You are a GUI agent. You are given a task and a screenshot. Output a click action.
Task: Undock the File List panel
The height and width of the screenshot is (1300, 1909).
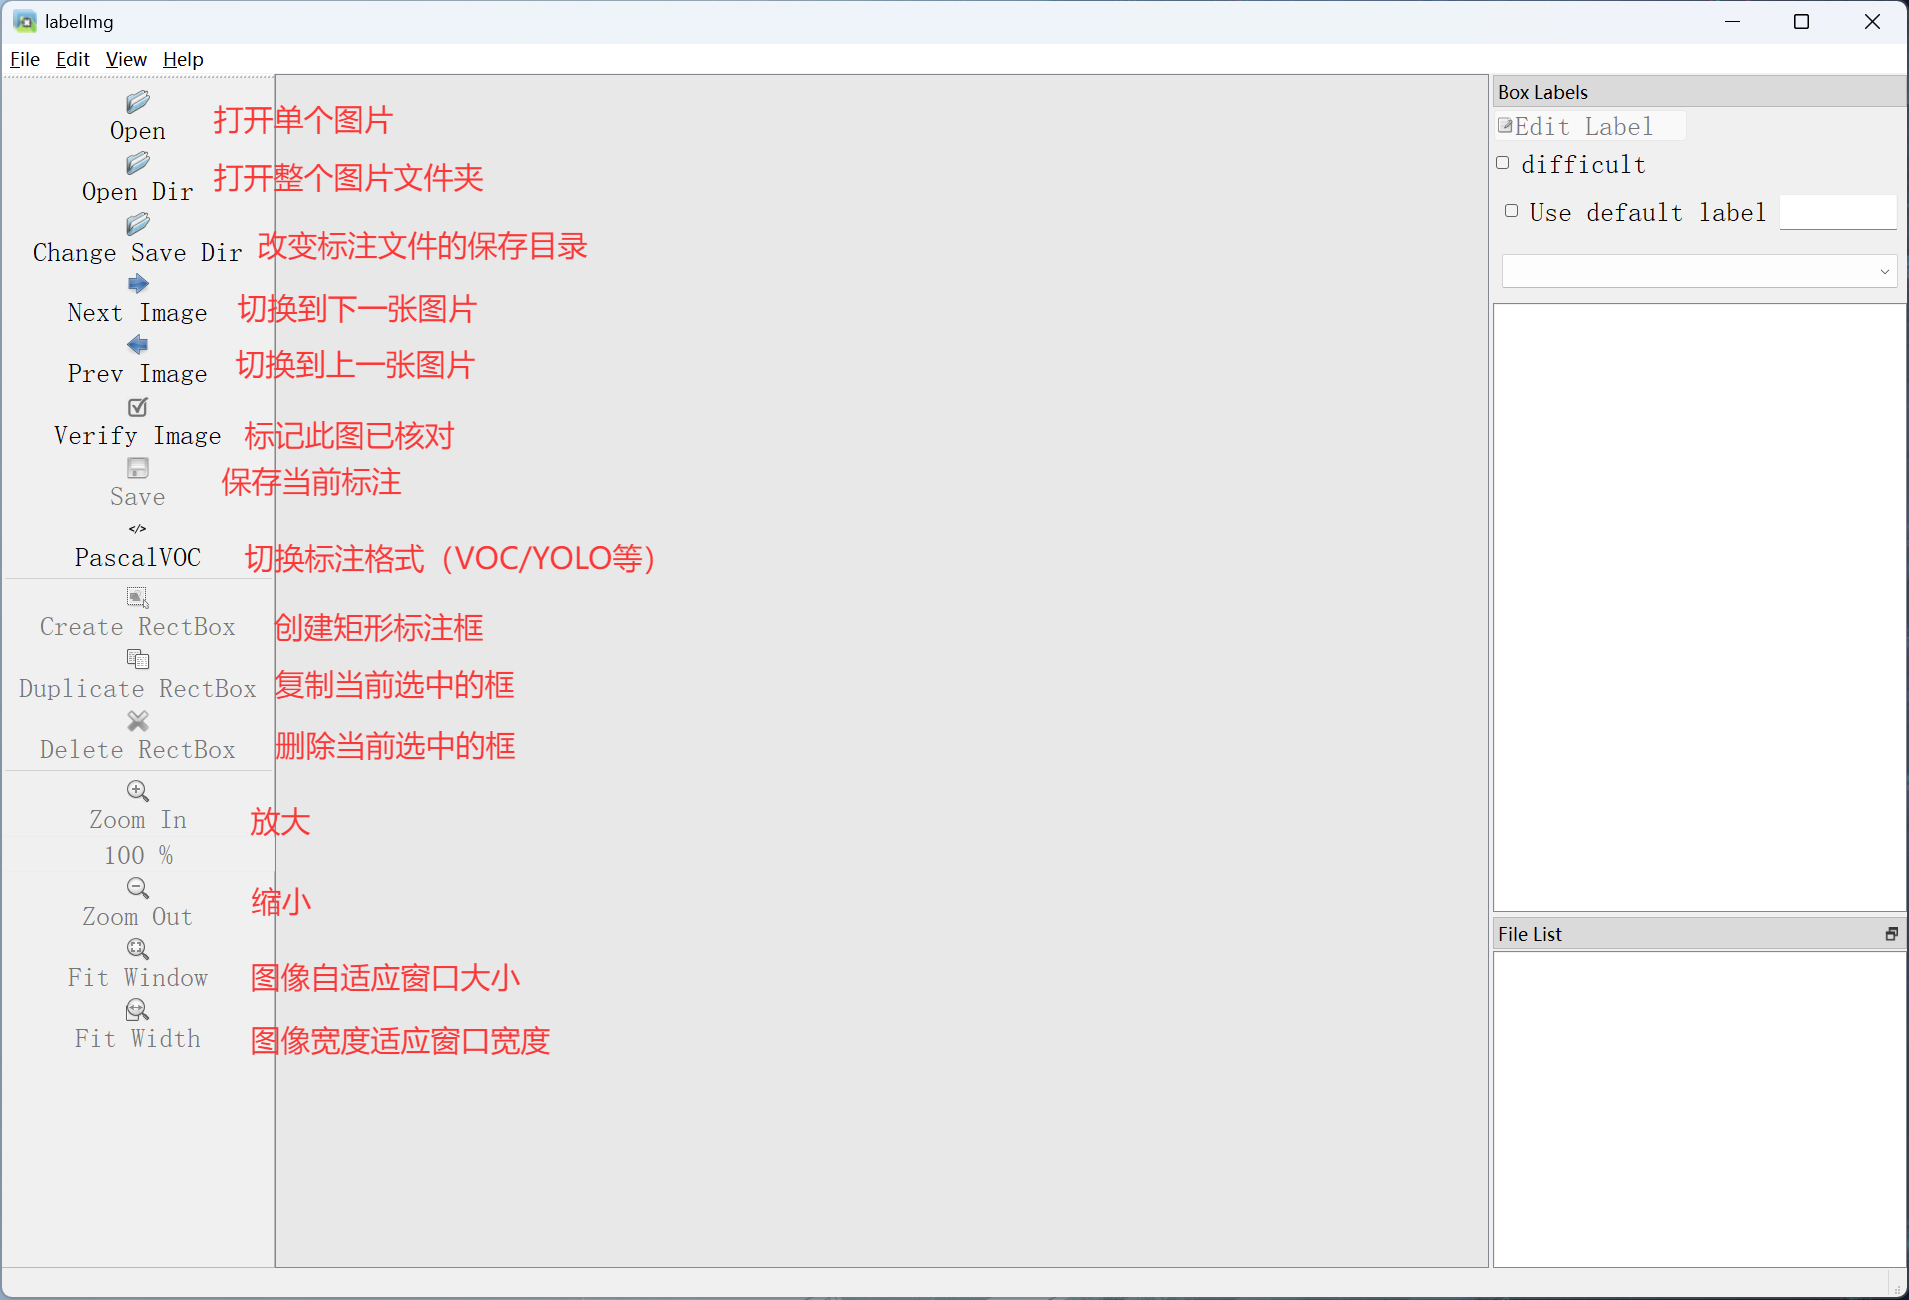[x=1890, y=934]
